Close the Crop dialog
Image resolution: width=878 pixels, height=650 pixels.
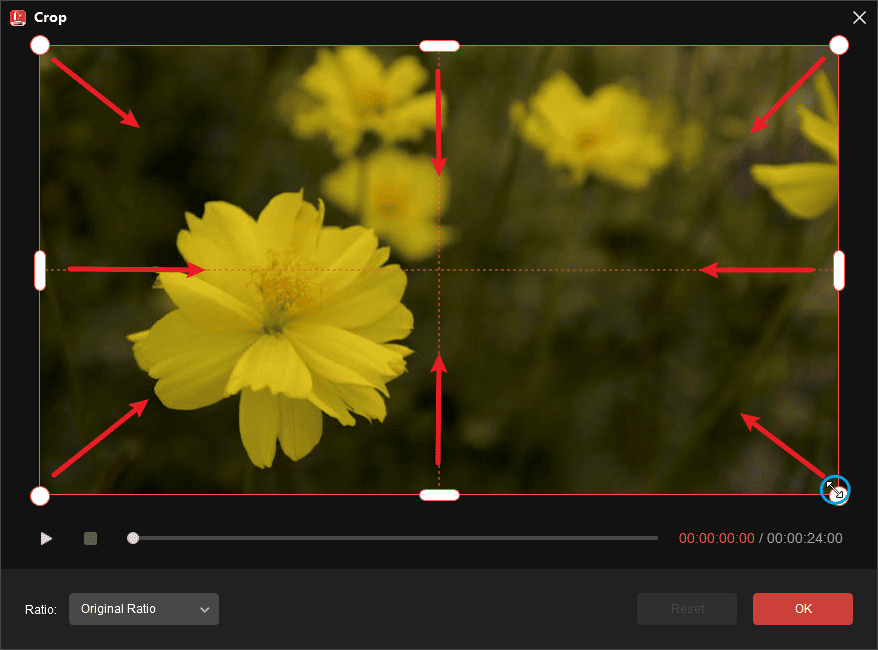coord(860,18)
